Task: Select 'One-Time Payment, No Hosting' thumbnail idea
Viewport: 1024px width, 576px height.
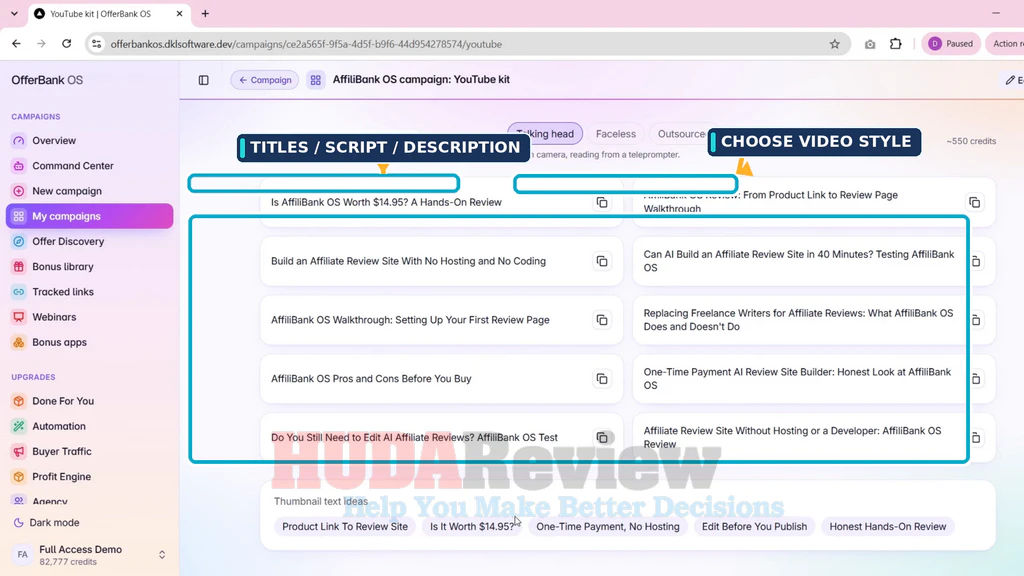Action: 608,526
